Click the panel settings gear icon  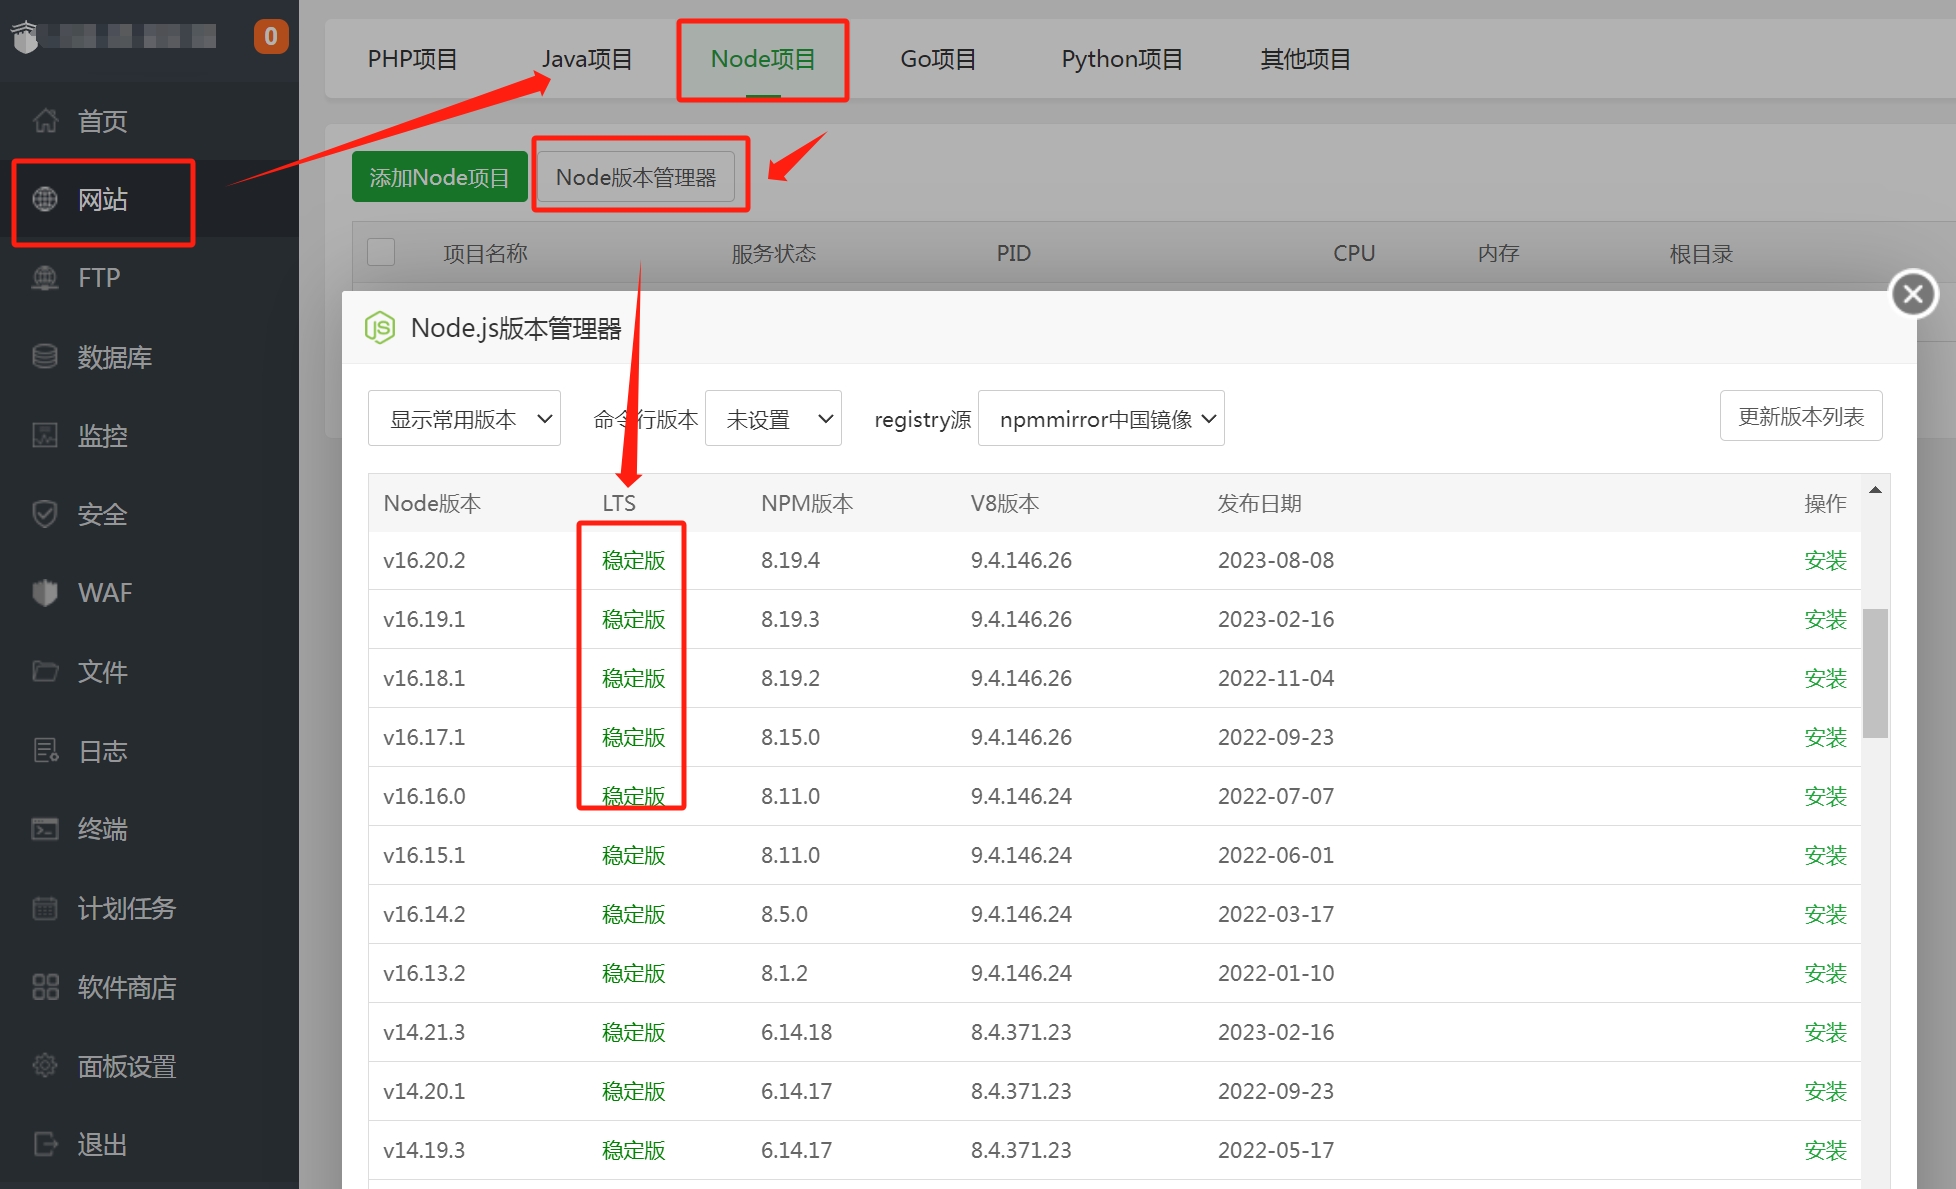click(x=45, y=1066)
